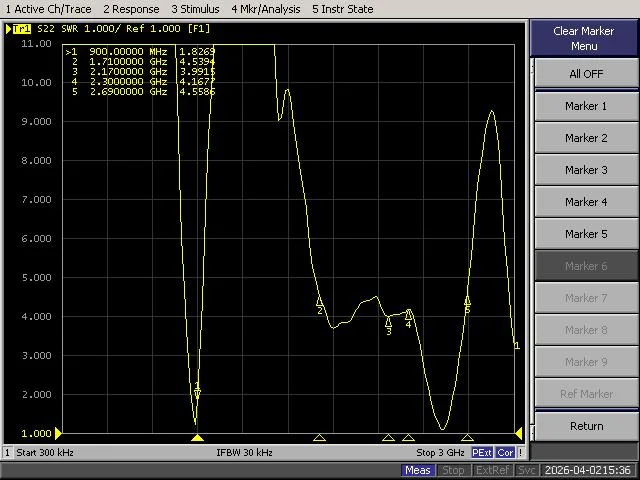Clear Marker 2 softkey

586,138
